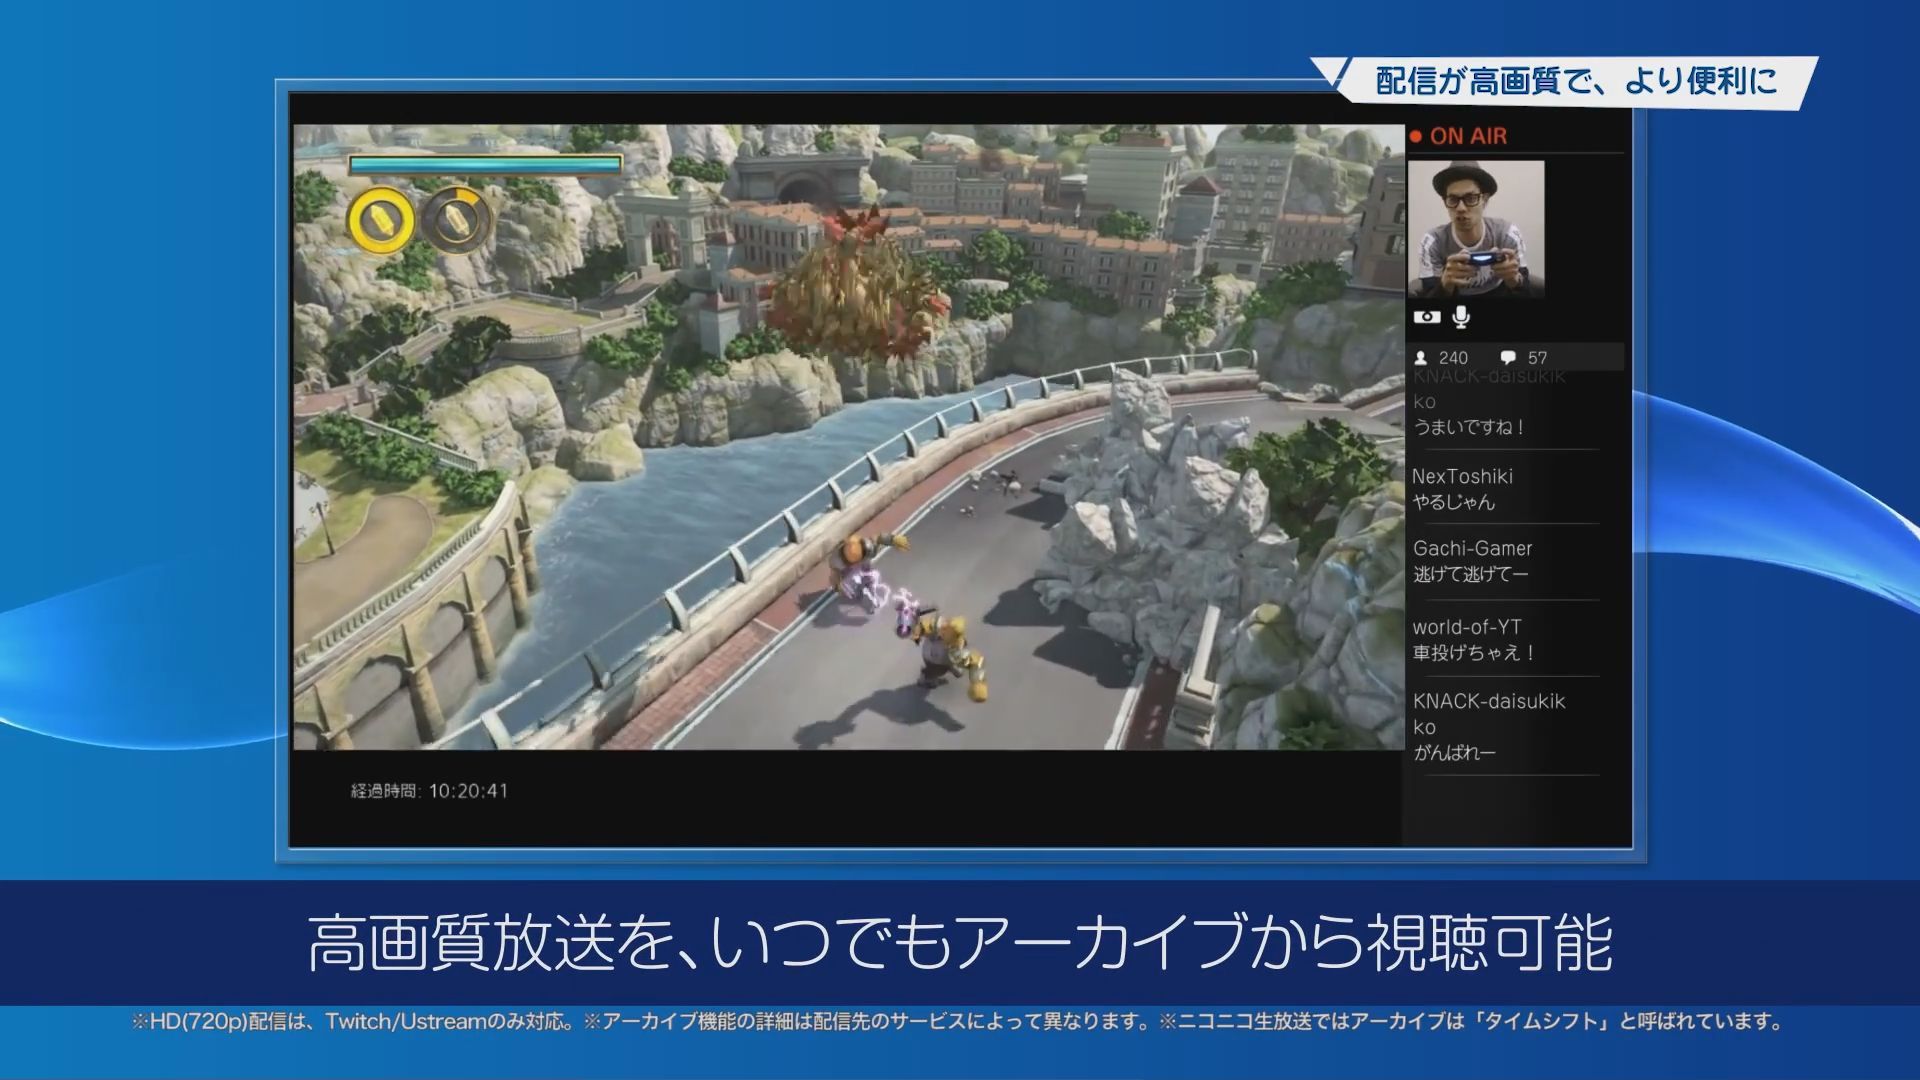This screenshot has width=1920, height=1080.
Task: Click the teal health bar in game
Action: coord(485,165)
